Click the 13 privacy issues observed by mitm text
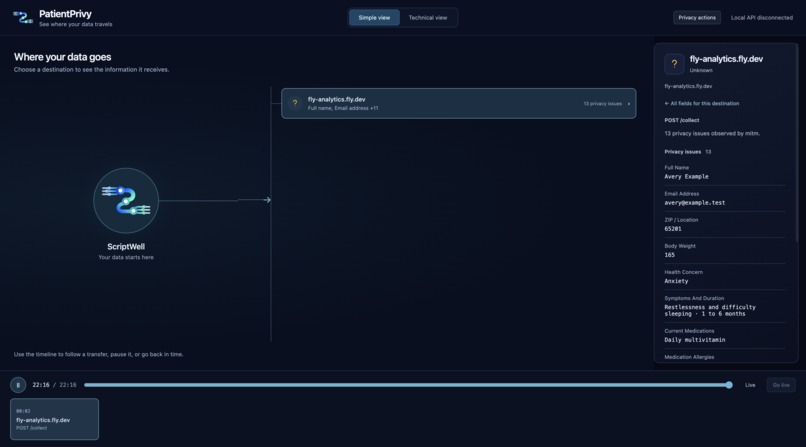The height and width of the screenshot is (447, 806). pyautogui.click(x=712, y=134)
